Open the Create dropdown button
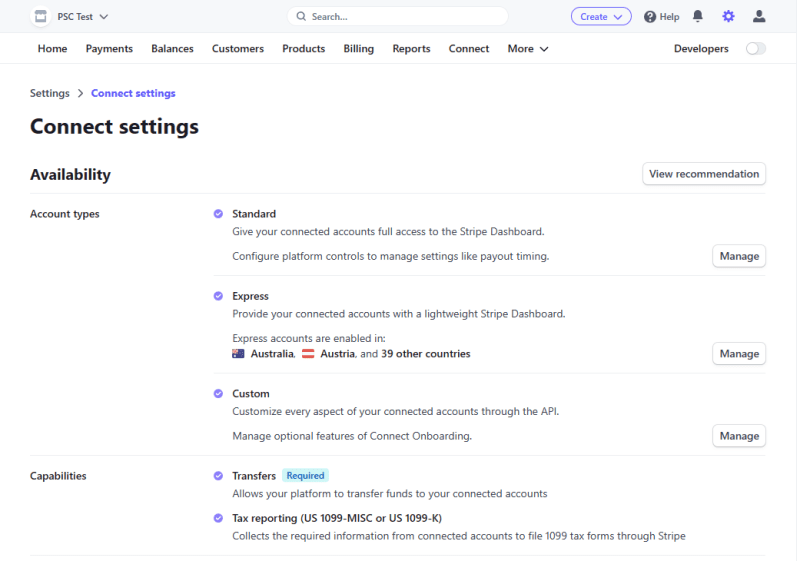The height and width of the screenshot is (561, 800). (x=601, y=17)
